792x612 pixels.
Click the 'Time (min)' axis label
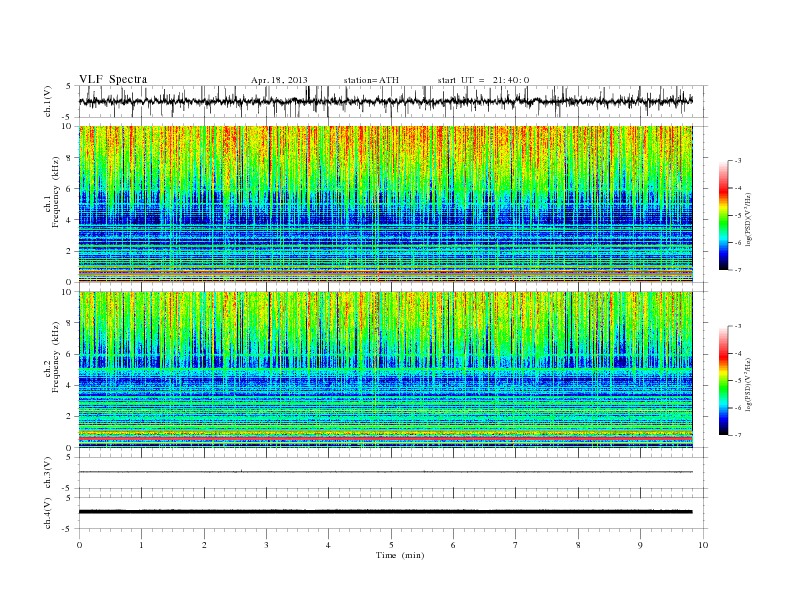(400, 555)
